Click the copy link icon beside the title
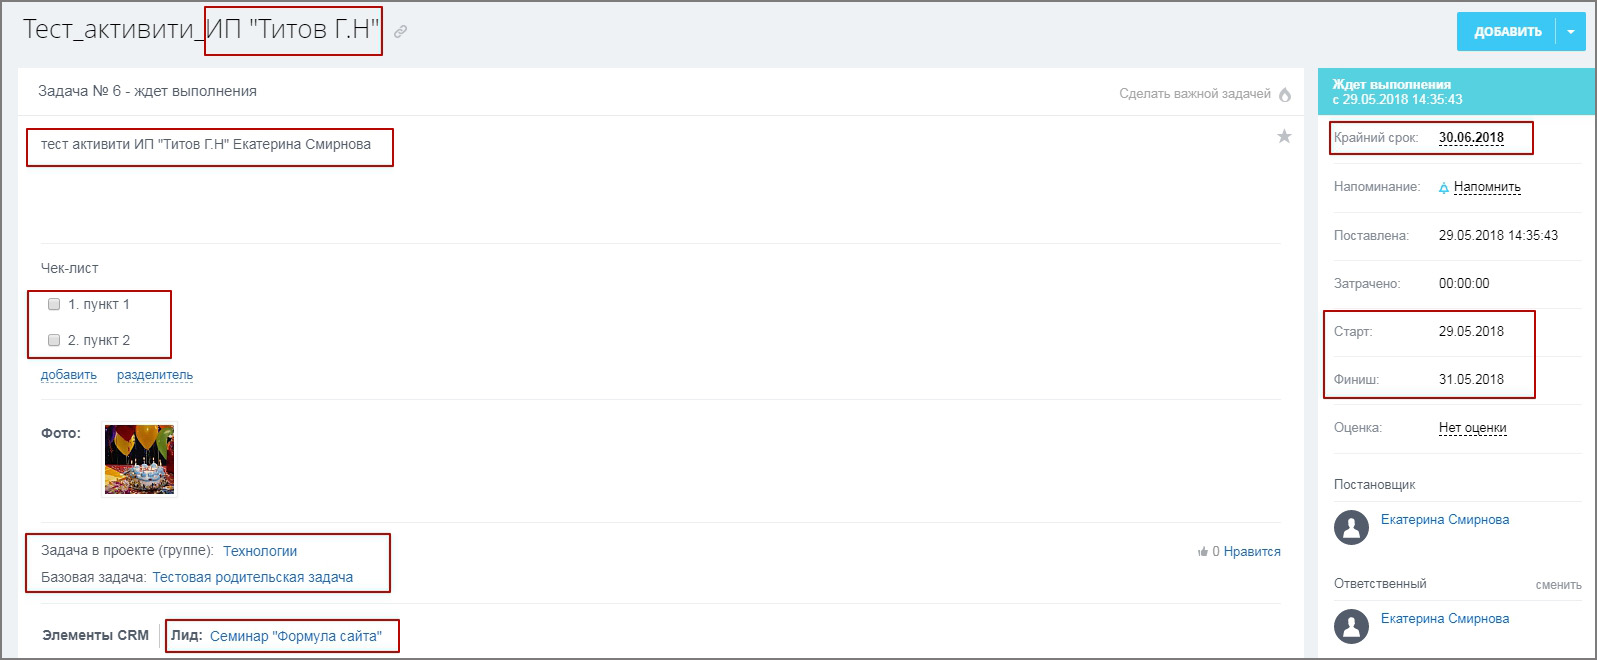 click(x=400, y=32)
